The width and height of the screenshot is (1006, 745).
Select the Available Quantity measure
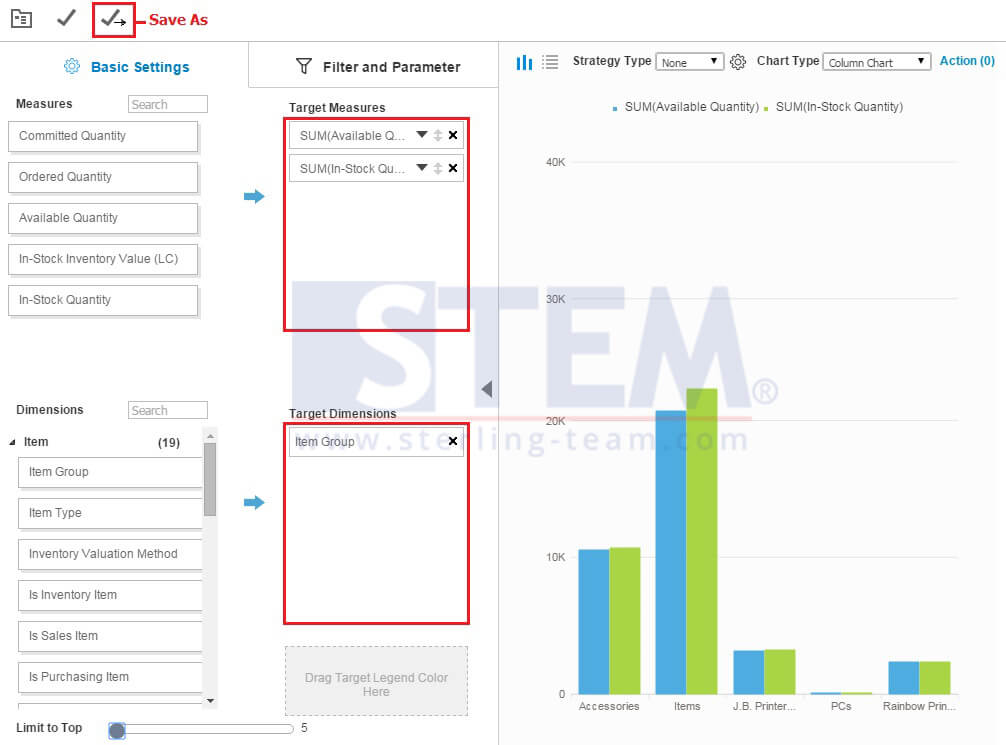click(103, 218)
